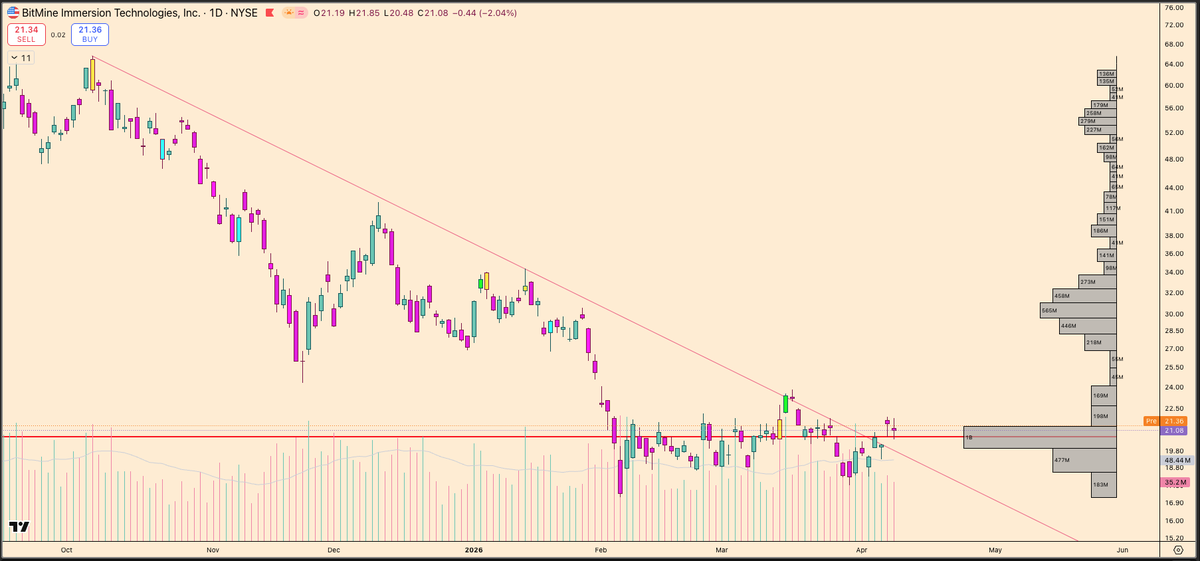Click the C21.08 close price value
Viewport: 1200px width, 561px height.
click(x=435, y=14)
